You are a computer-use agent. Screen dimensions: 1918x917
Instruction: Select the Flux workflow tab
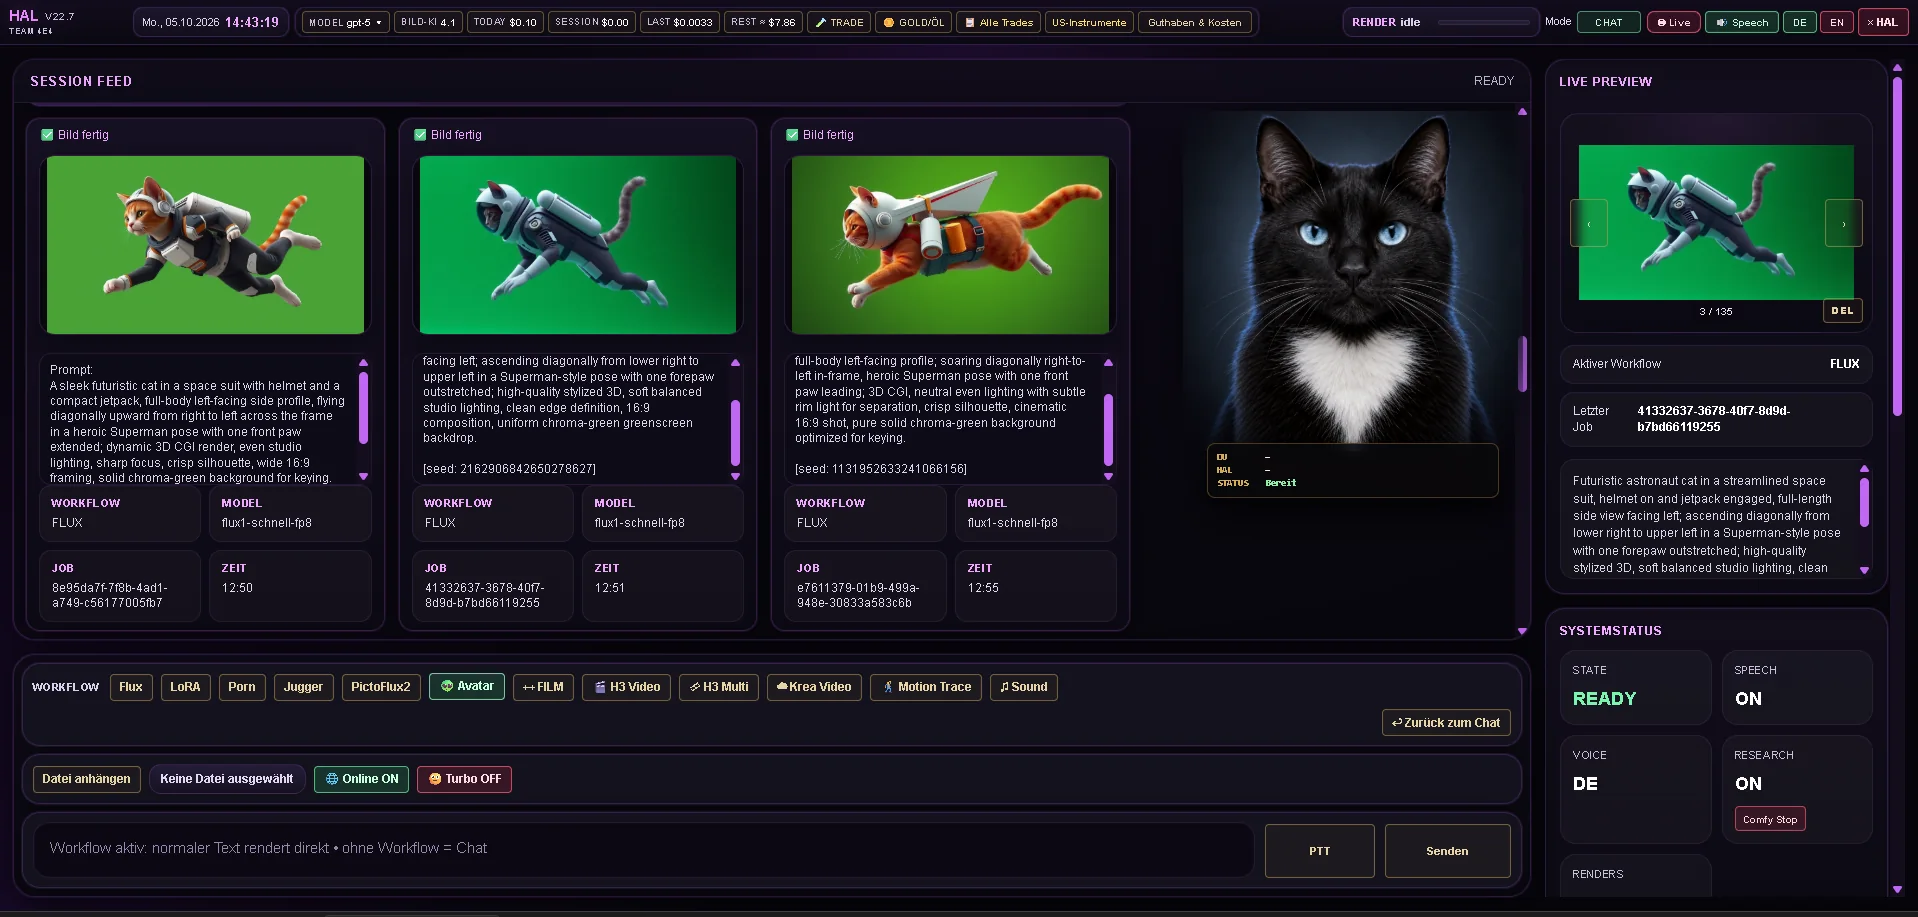click(131, 687)
